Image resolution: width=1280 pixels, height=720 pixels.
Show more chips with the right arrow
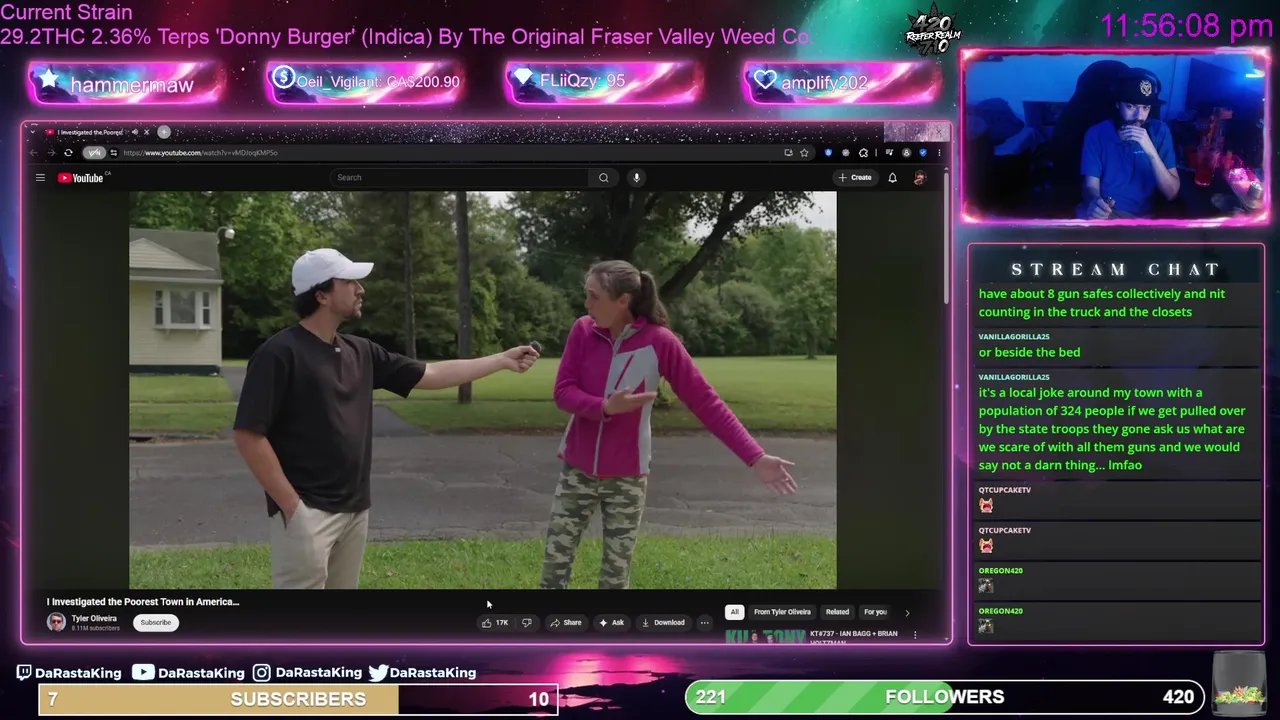point(907,612)
